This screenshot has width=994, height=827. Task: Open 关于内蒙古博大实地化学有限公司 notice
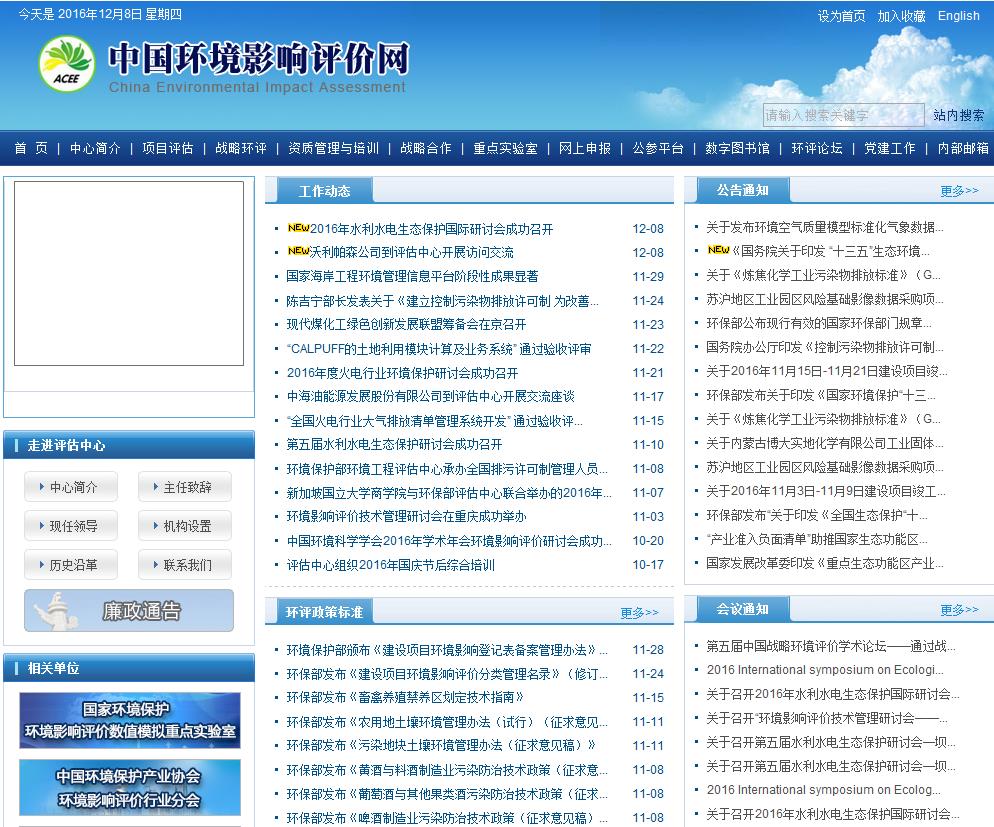(825, 443)
